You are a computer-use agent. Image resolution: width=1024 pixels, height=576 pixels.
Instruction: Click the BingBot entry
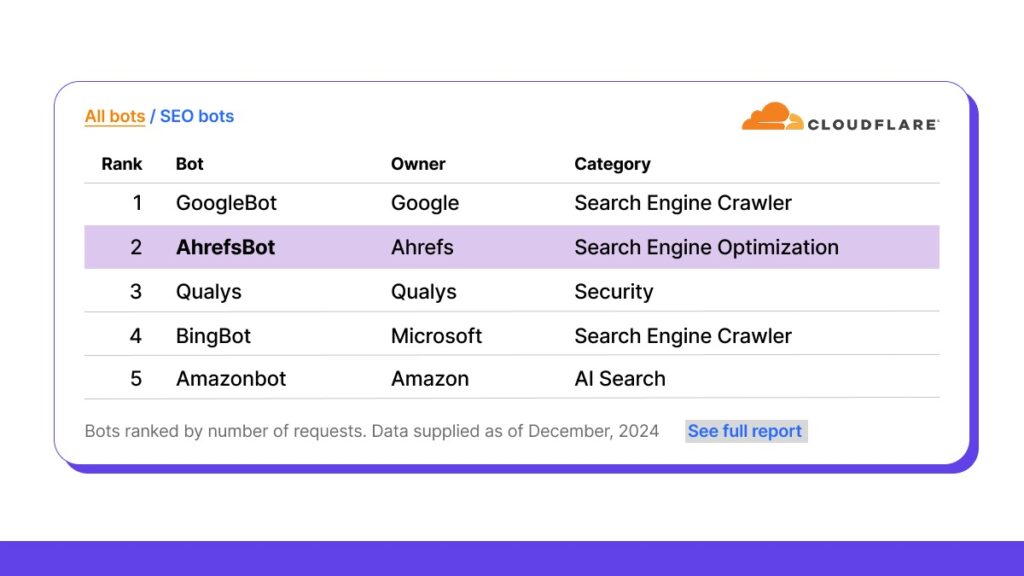coord(213,335)
